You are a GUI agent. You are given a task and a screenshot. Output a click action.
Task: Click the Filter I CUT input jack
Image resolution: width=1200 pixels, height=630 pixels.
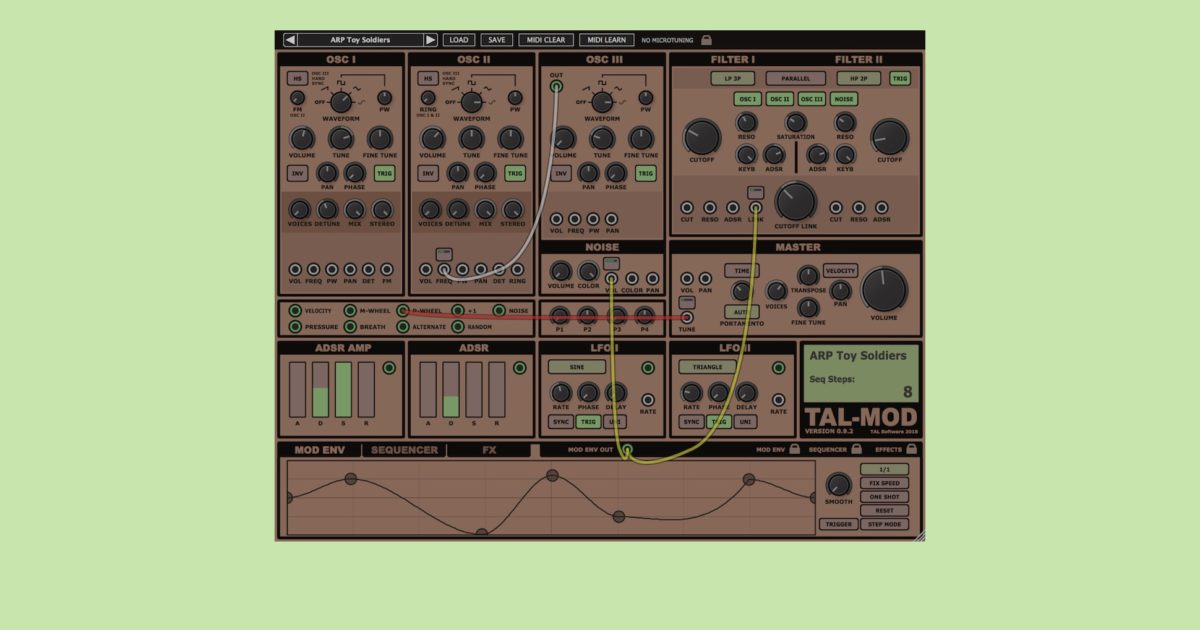(687, 208)
